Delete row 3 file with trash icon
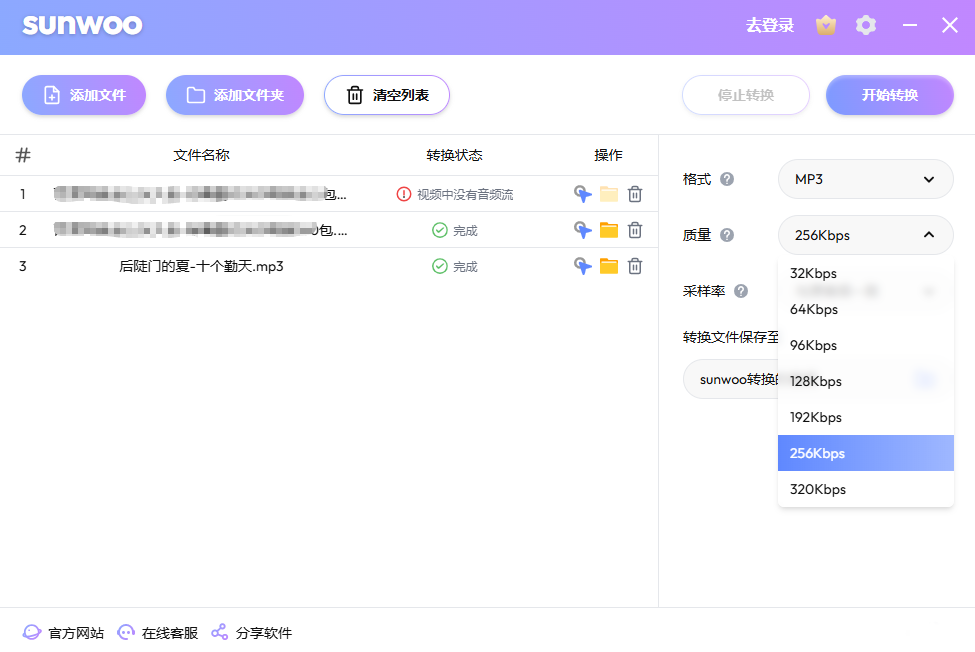 (635, 266)
